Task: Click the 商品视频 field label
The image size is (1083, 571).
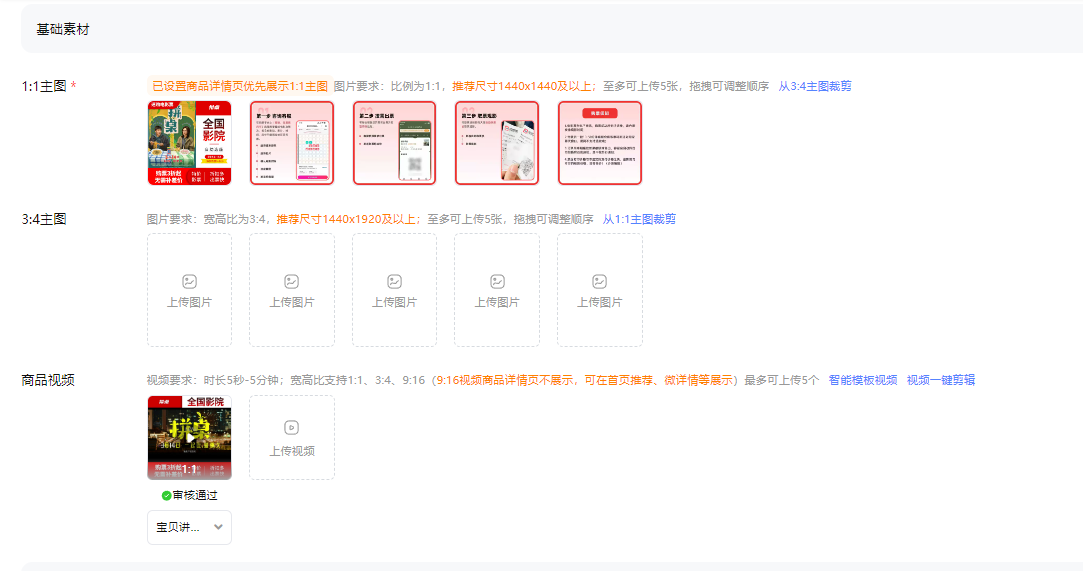Action: pyautogui.click(x=48, y=380)
